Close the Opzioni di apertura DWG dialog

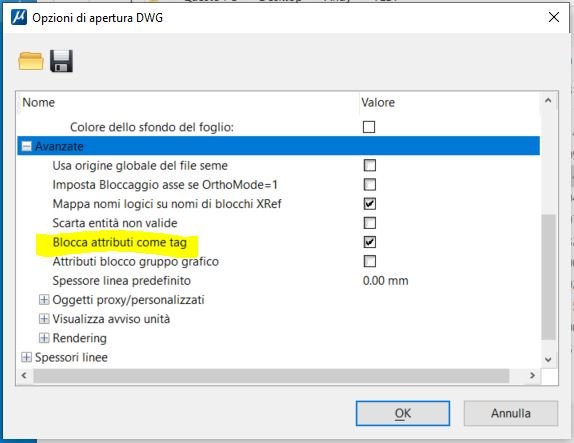coord(554,17)
